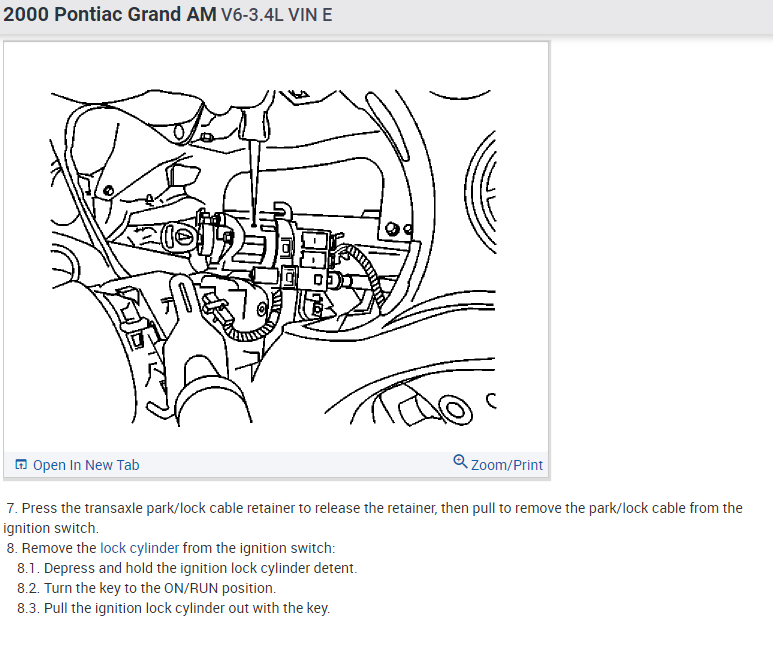The height and width of the screenshot is (653, 773).
Task: Click step 8.3 Pull the ignition lock cylinder
Action: 174,608
